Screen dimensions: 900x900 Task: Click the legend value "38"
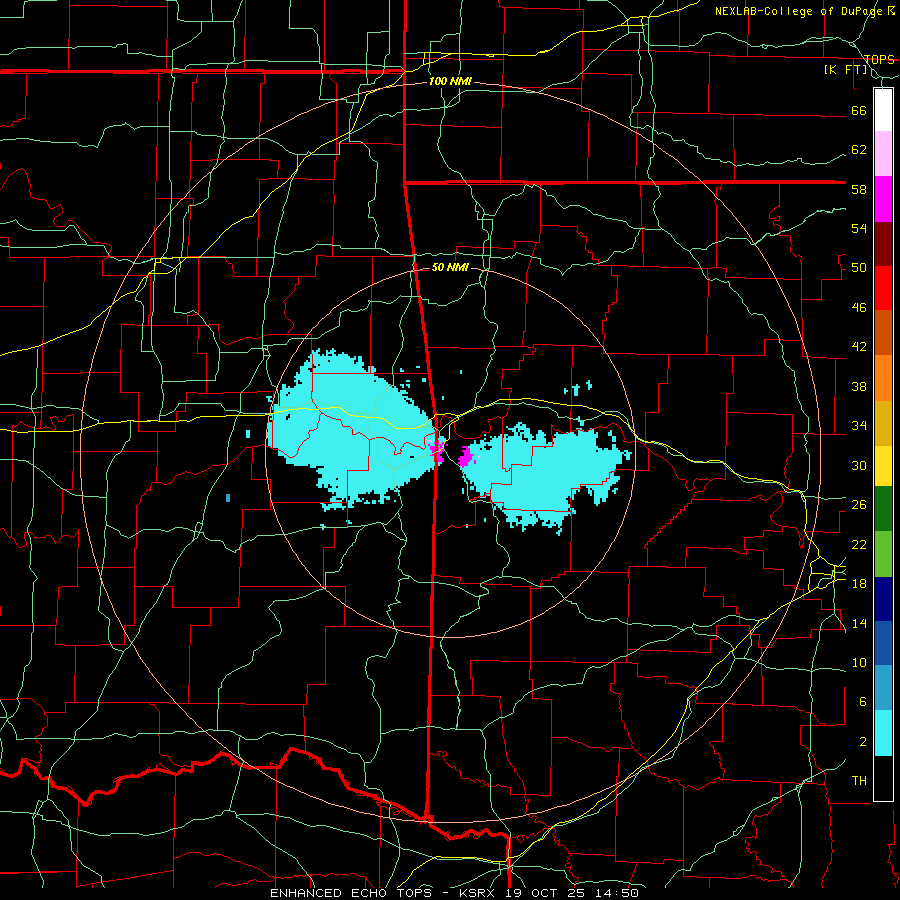tap(859, 386)
